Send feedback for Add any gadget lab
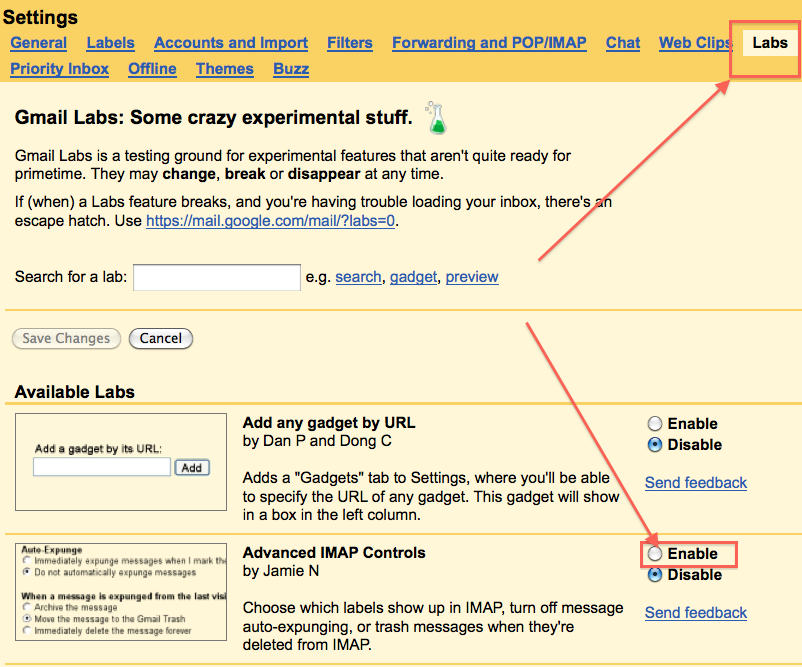Image resolution: width=802 pixels, height=667 pixels. (x=696, y=483)
